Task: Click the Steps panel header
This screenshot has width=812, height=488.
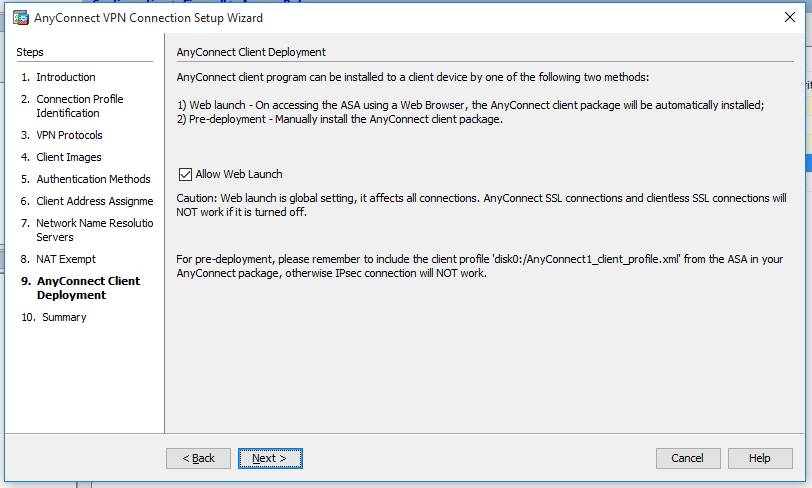Action: tap(30, 52)
